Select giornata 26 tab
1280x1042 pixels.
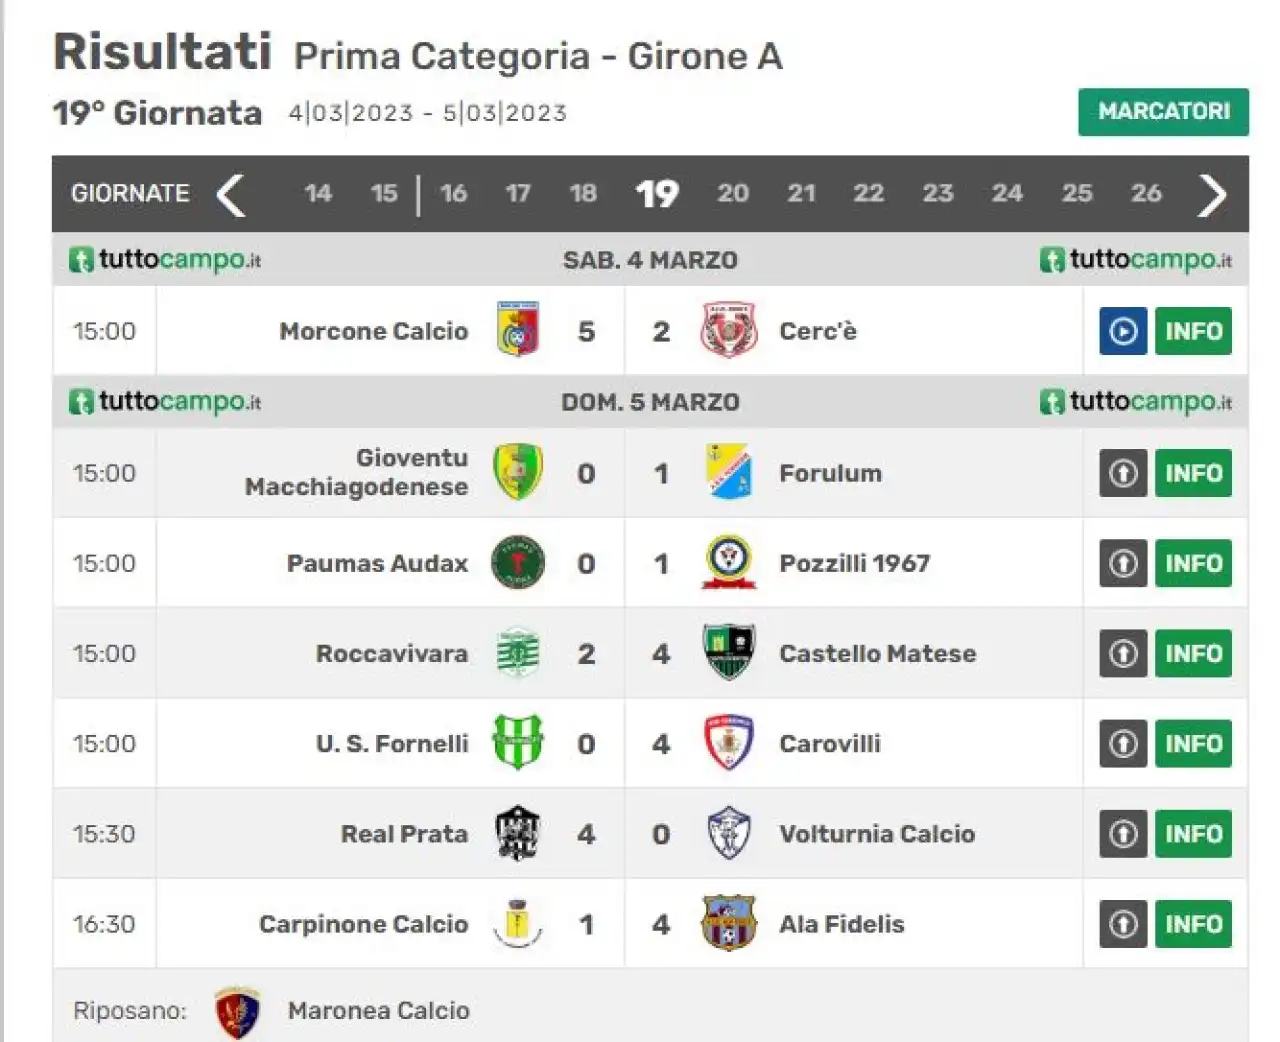1146,193
